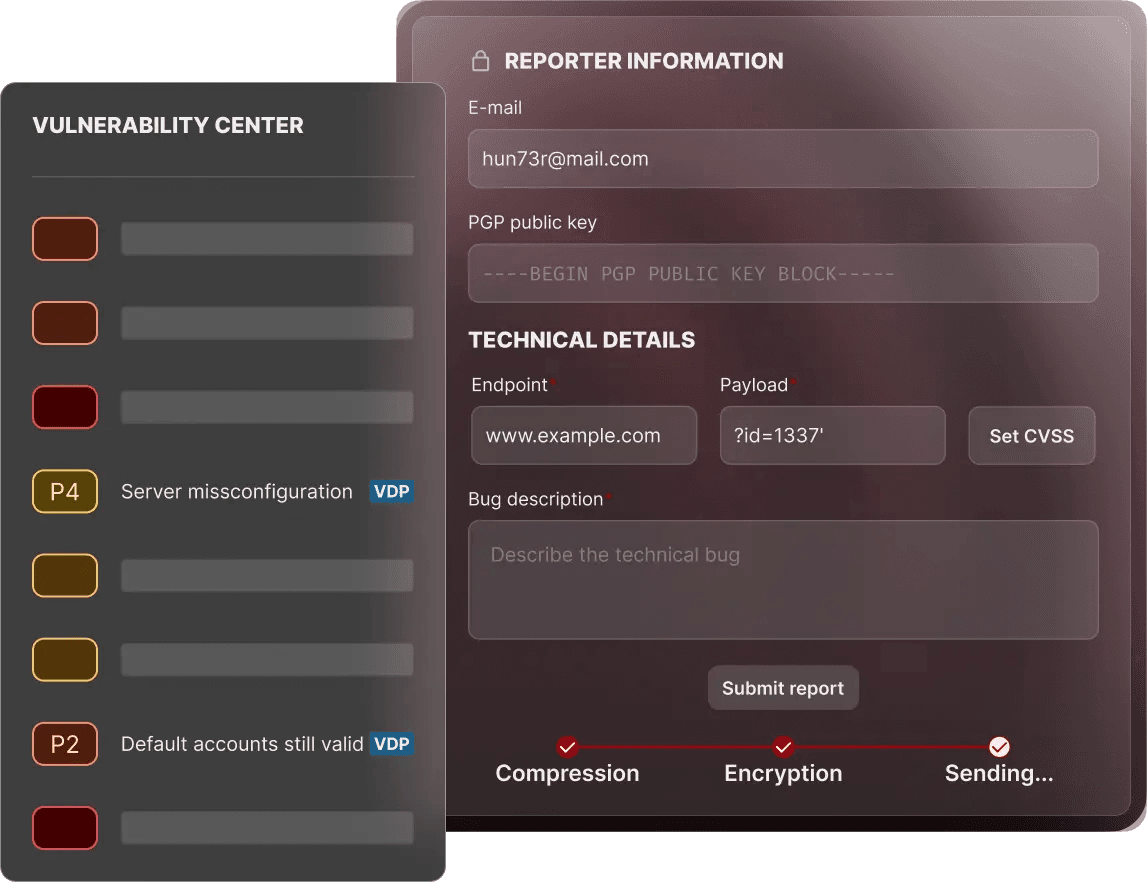
Task: Expand the Server missconfiguration entry
Action: coord(236,491)
